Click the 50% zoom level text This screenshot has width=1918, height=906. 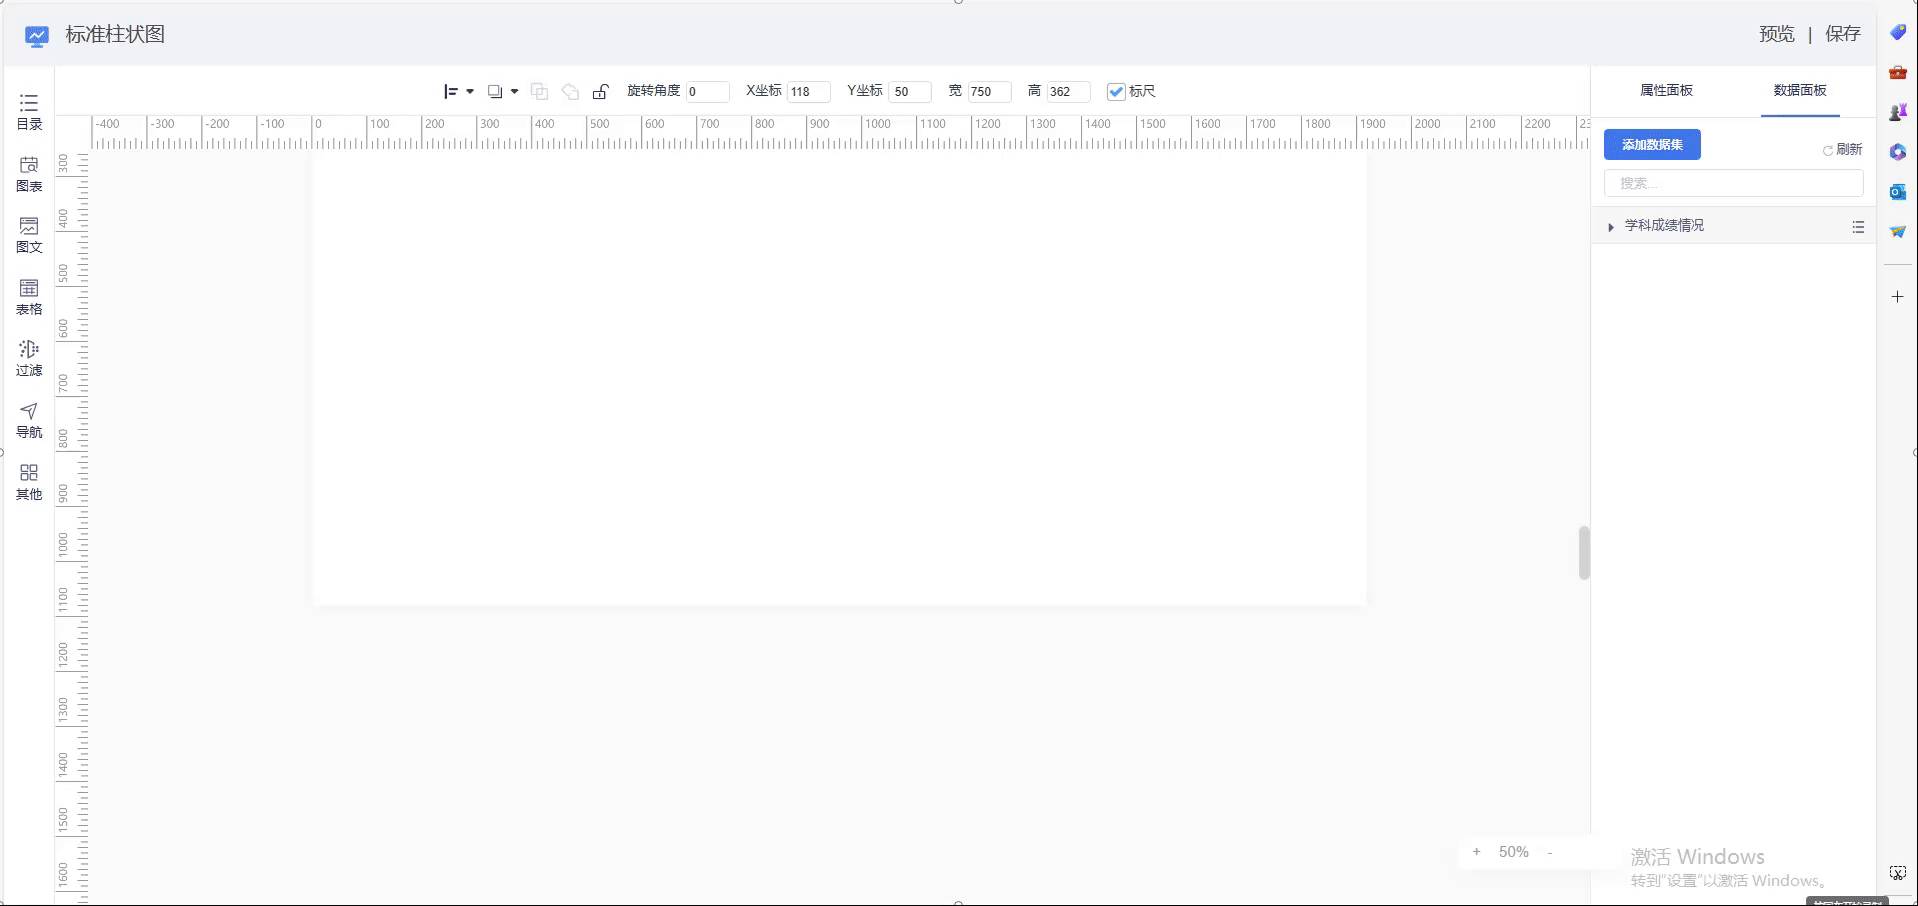[x=1513, y=852]
